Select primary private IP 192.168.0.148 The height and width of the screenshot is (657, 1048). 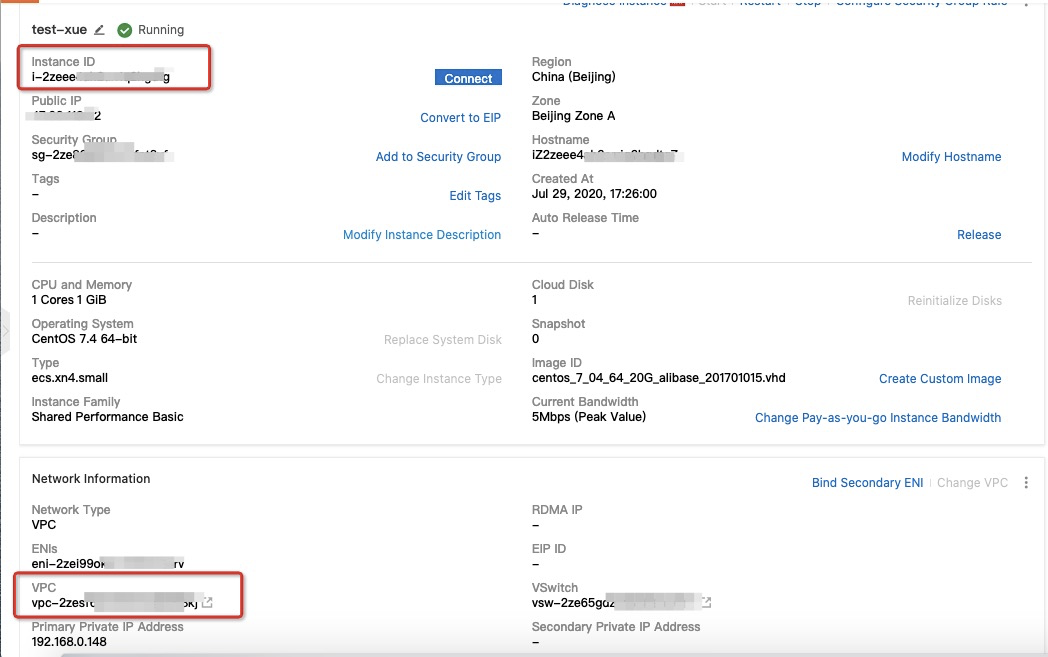click(x=69, y=642)
